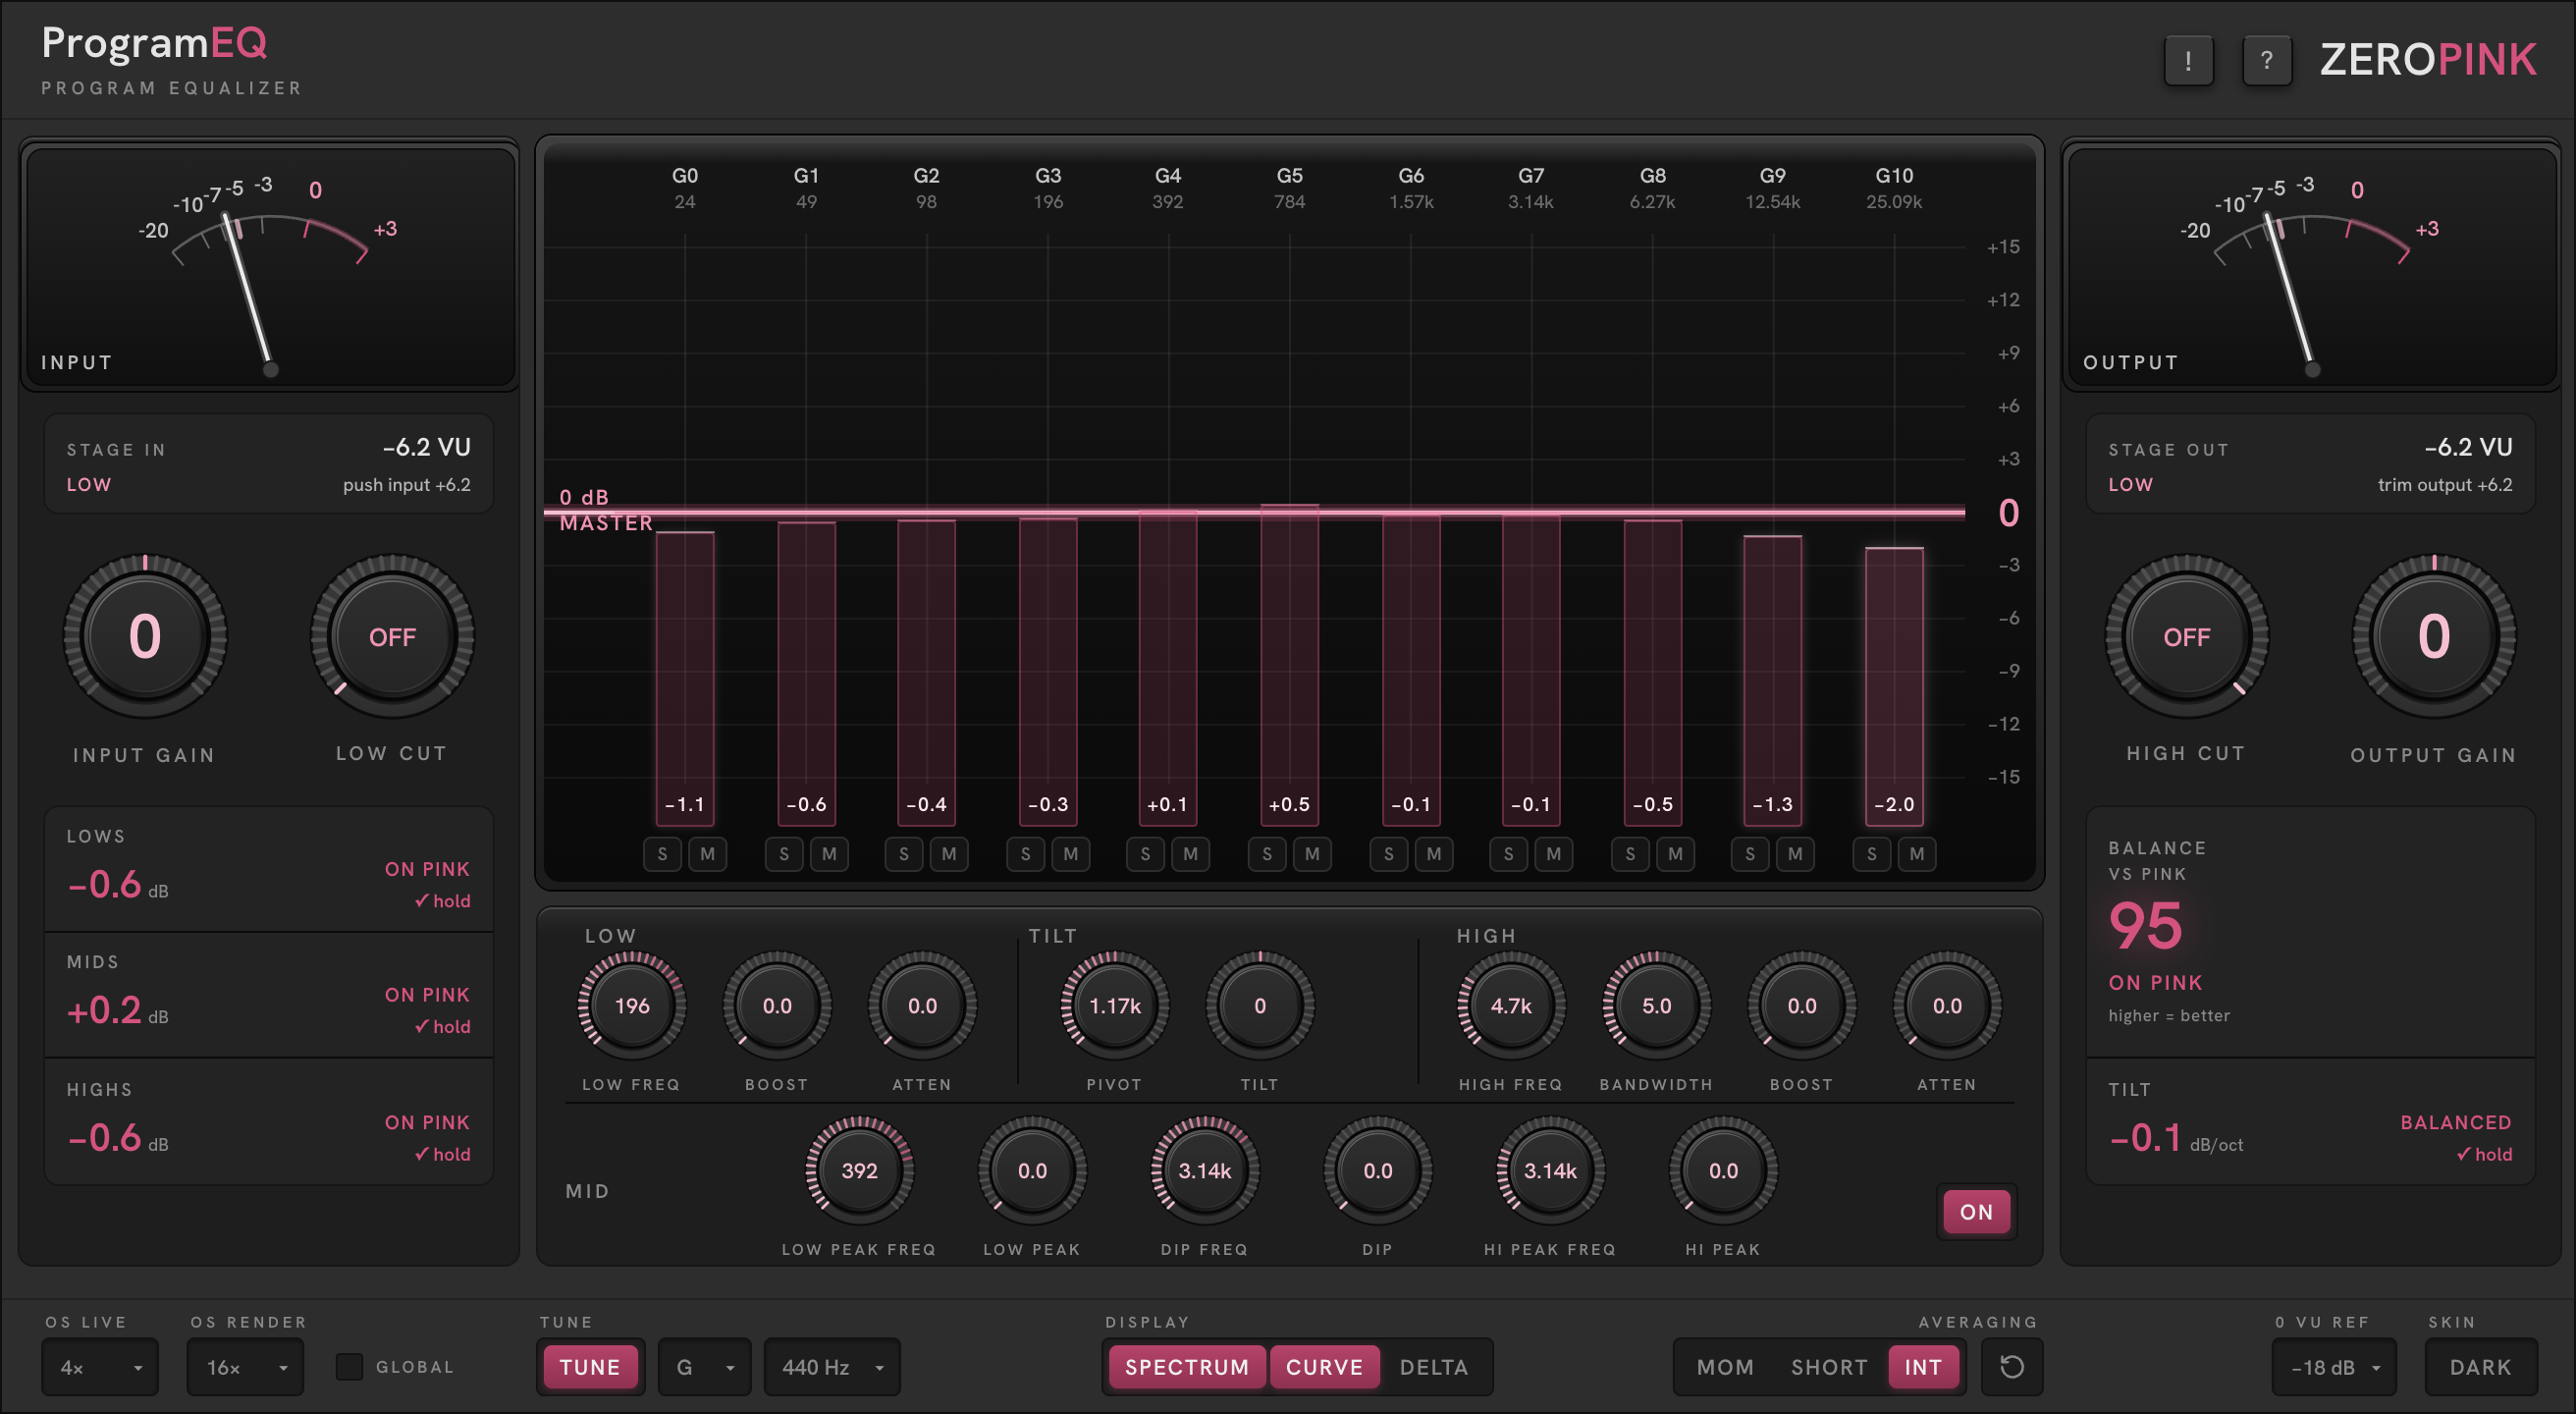Mute the G10 band

coord(1917,854)
